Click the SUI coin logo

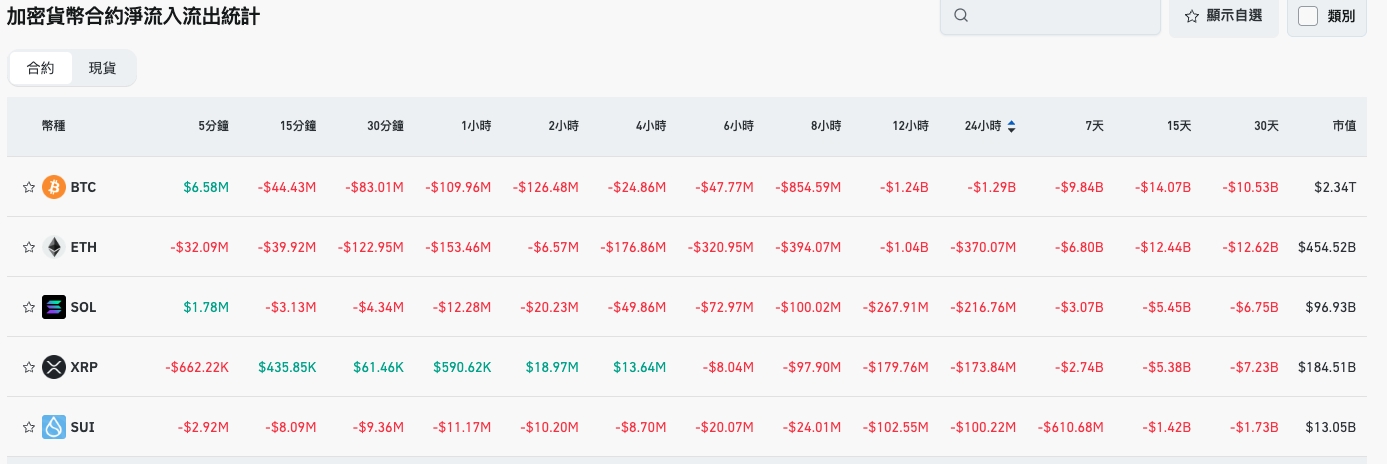point(54,427)
